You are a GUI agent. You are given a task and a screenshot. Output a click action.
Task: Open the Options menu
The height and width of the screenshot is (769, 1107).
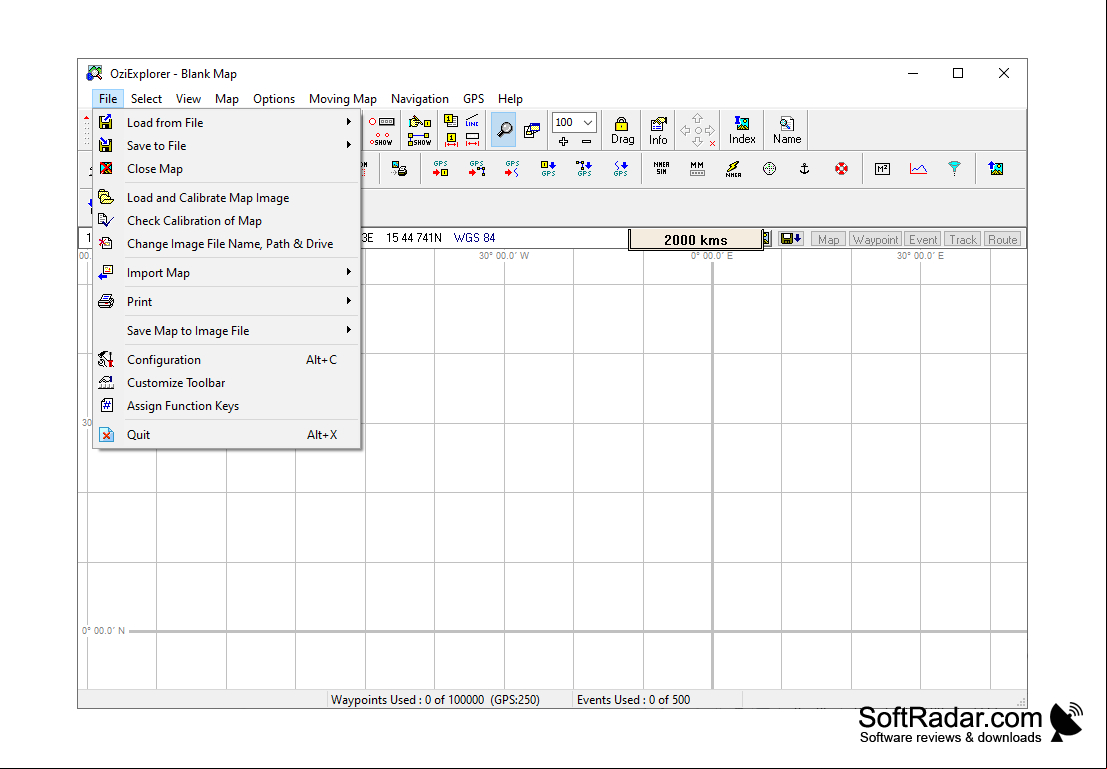tap(274, 99)
